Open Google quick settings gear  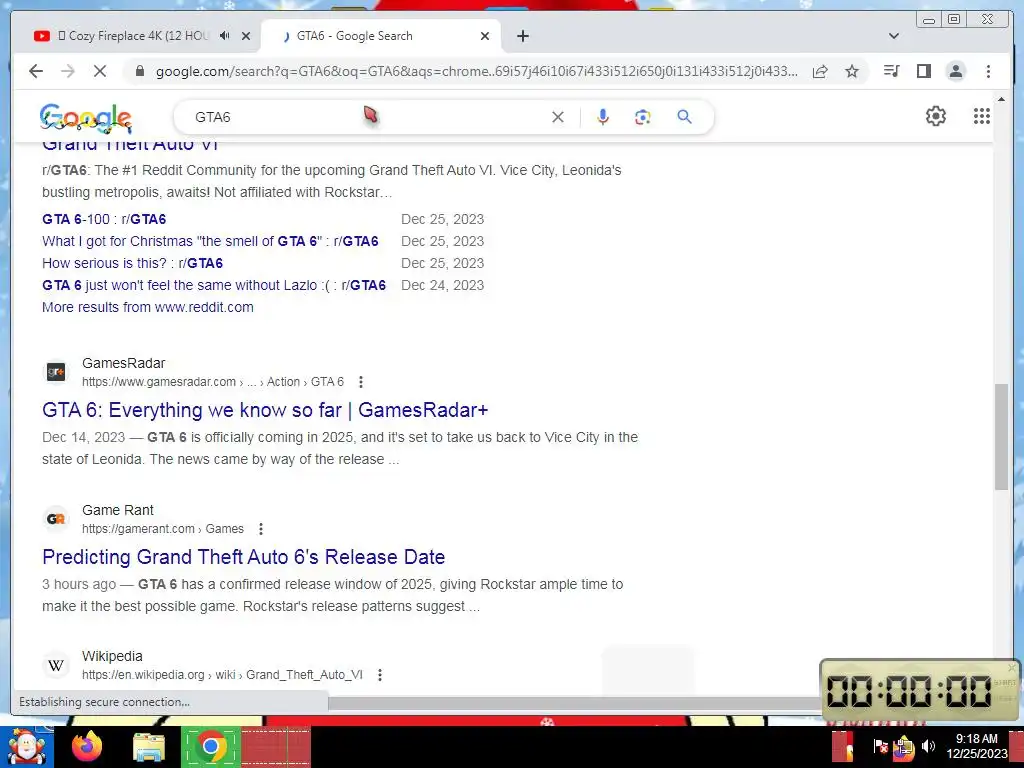936,116
